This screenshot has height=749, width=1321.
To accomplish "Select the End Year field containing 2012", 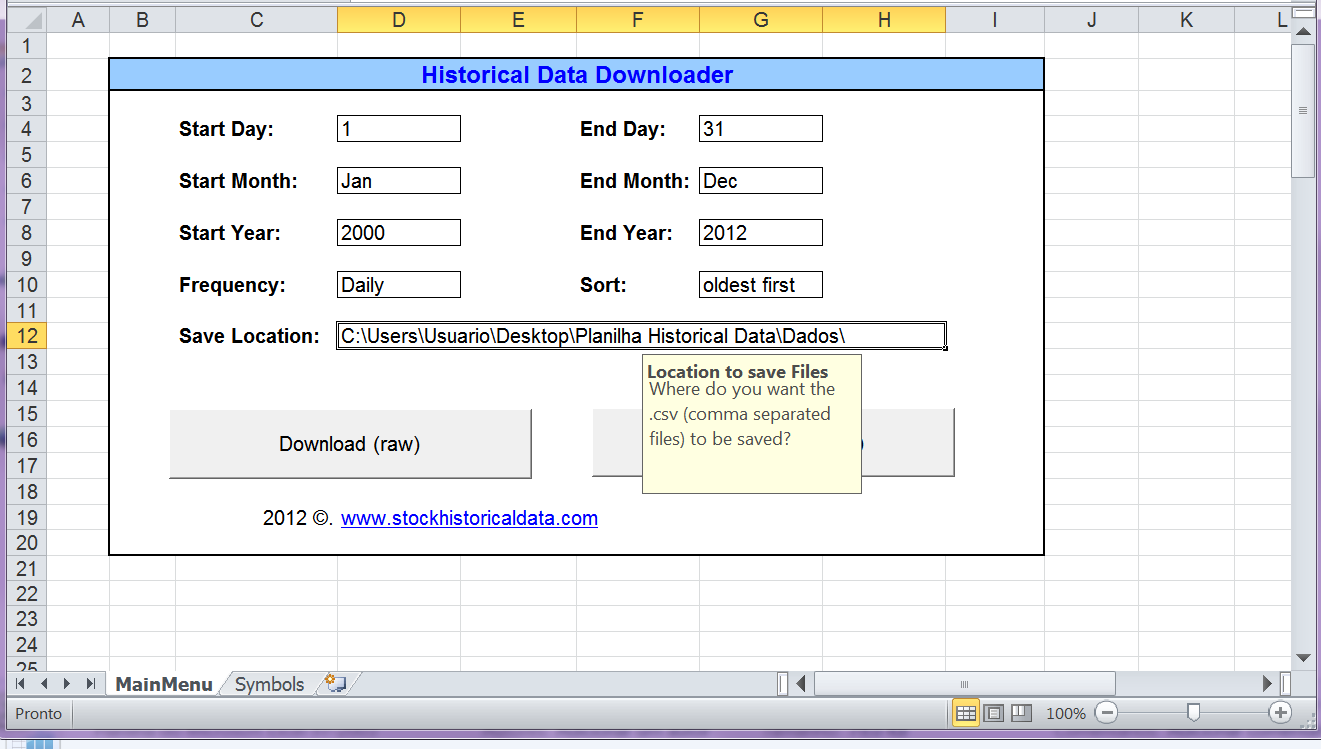I will point(761,232).
